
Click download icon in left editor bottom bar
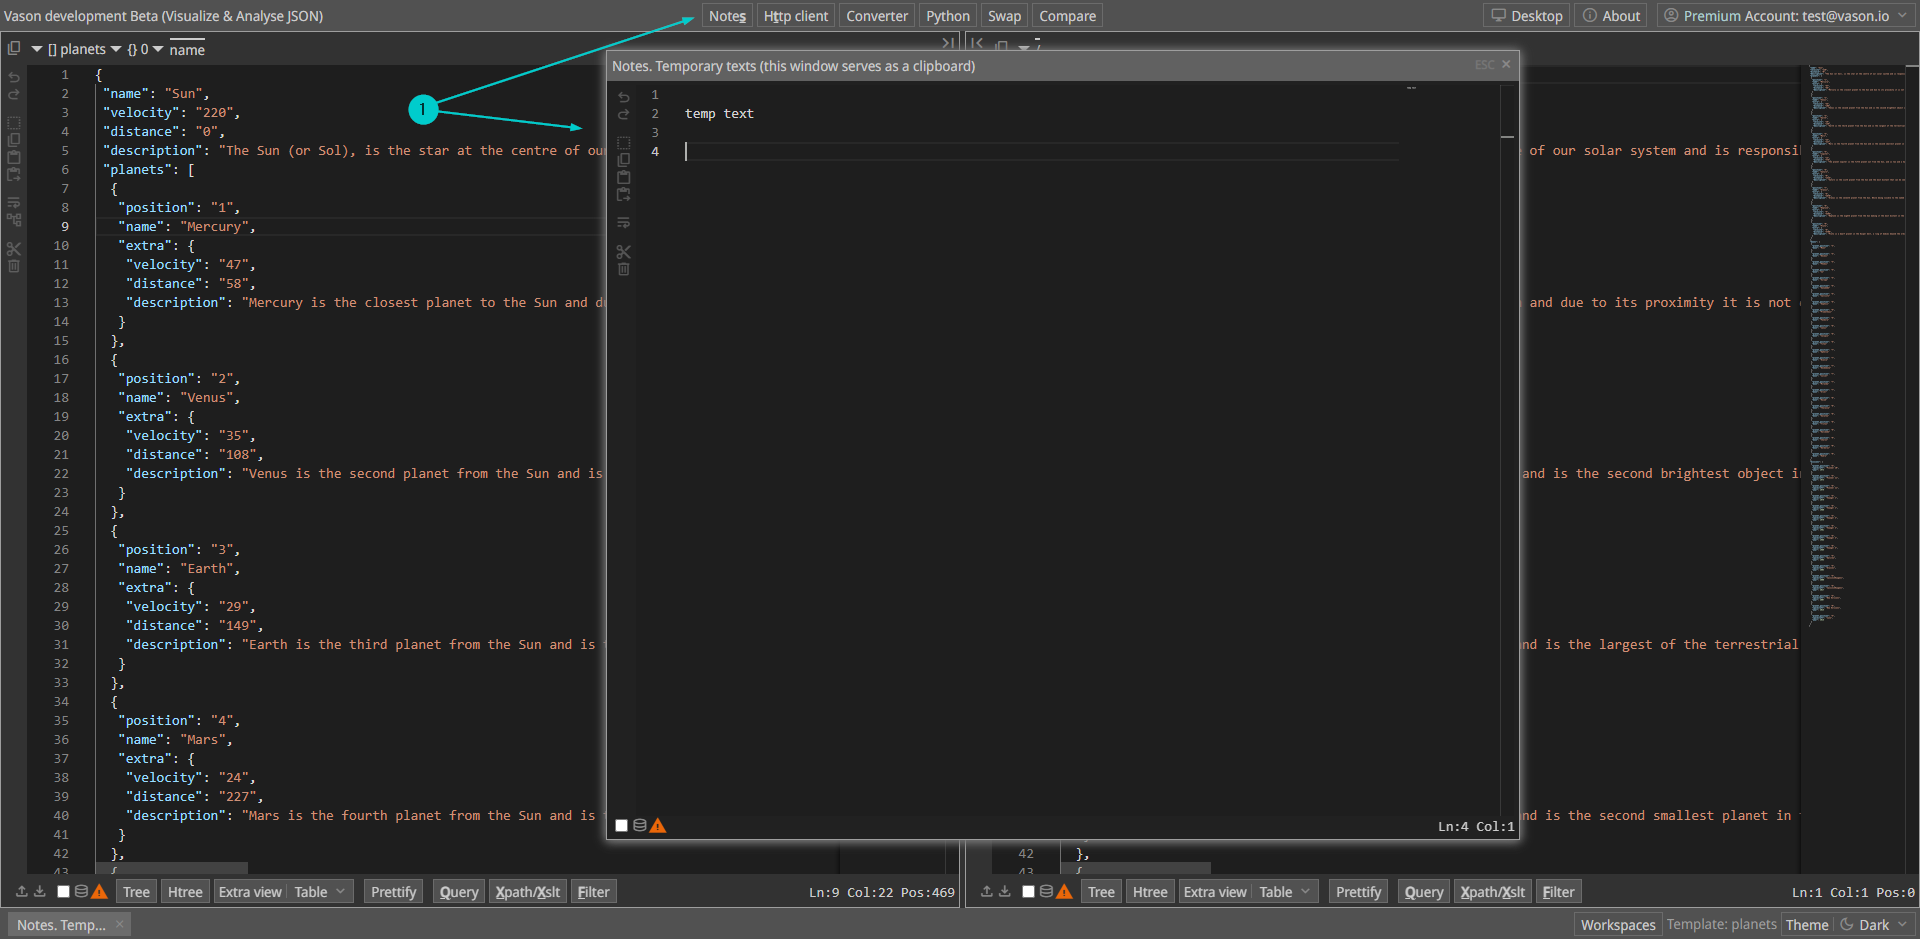pyautogui.click(x=40, y=891)
